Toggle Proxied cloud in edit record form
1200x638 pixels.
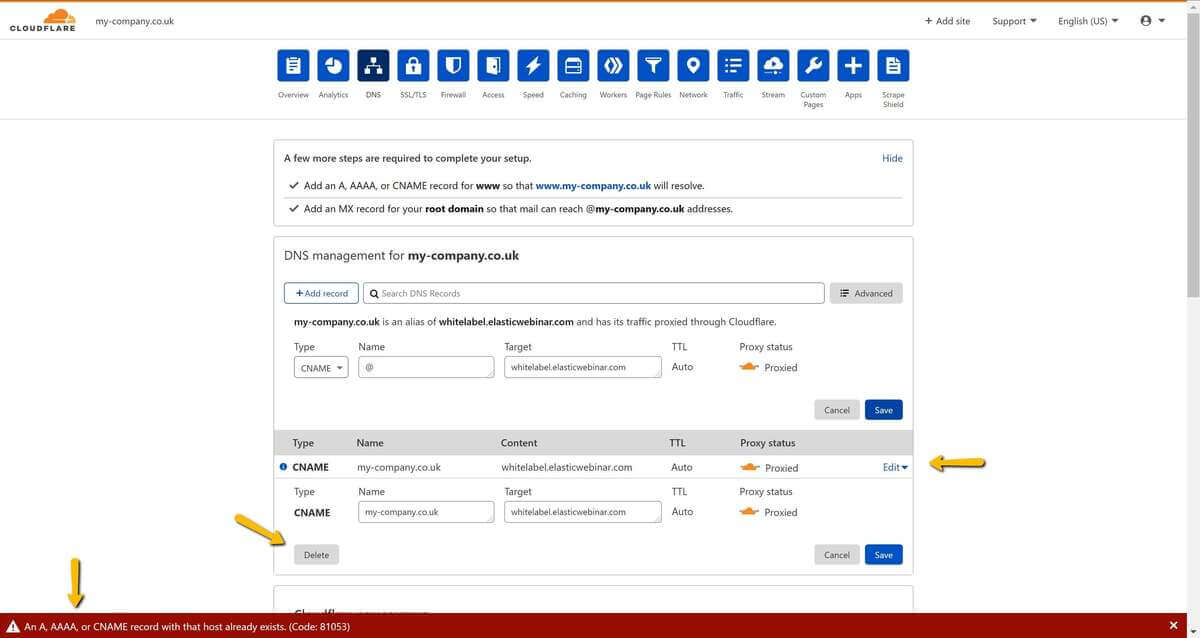click(750, 512)
